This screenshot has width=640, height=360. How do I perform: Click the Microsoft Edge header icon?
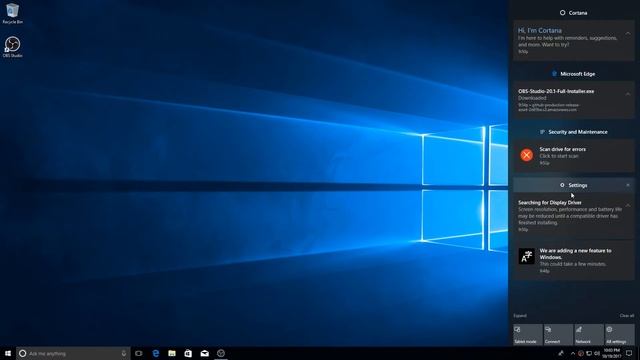pyautogui.click(x=554, y=74)
